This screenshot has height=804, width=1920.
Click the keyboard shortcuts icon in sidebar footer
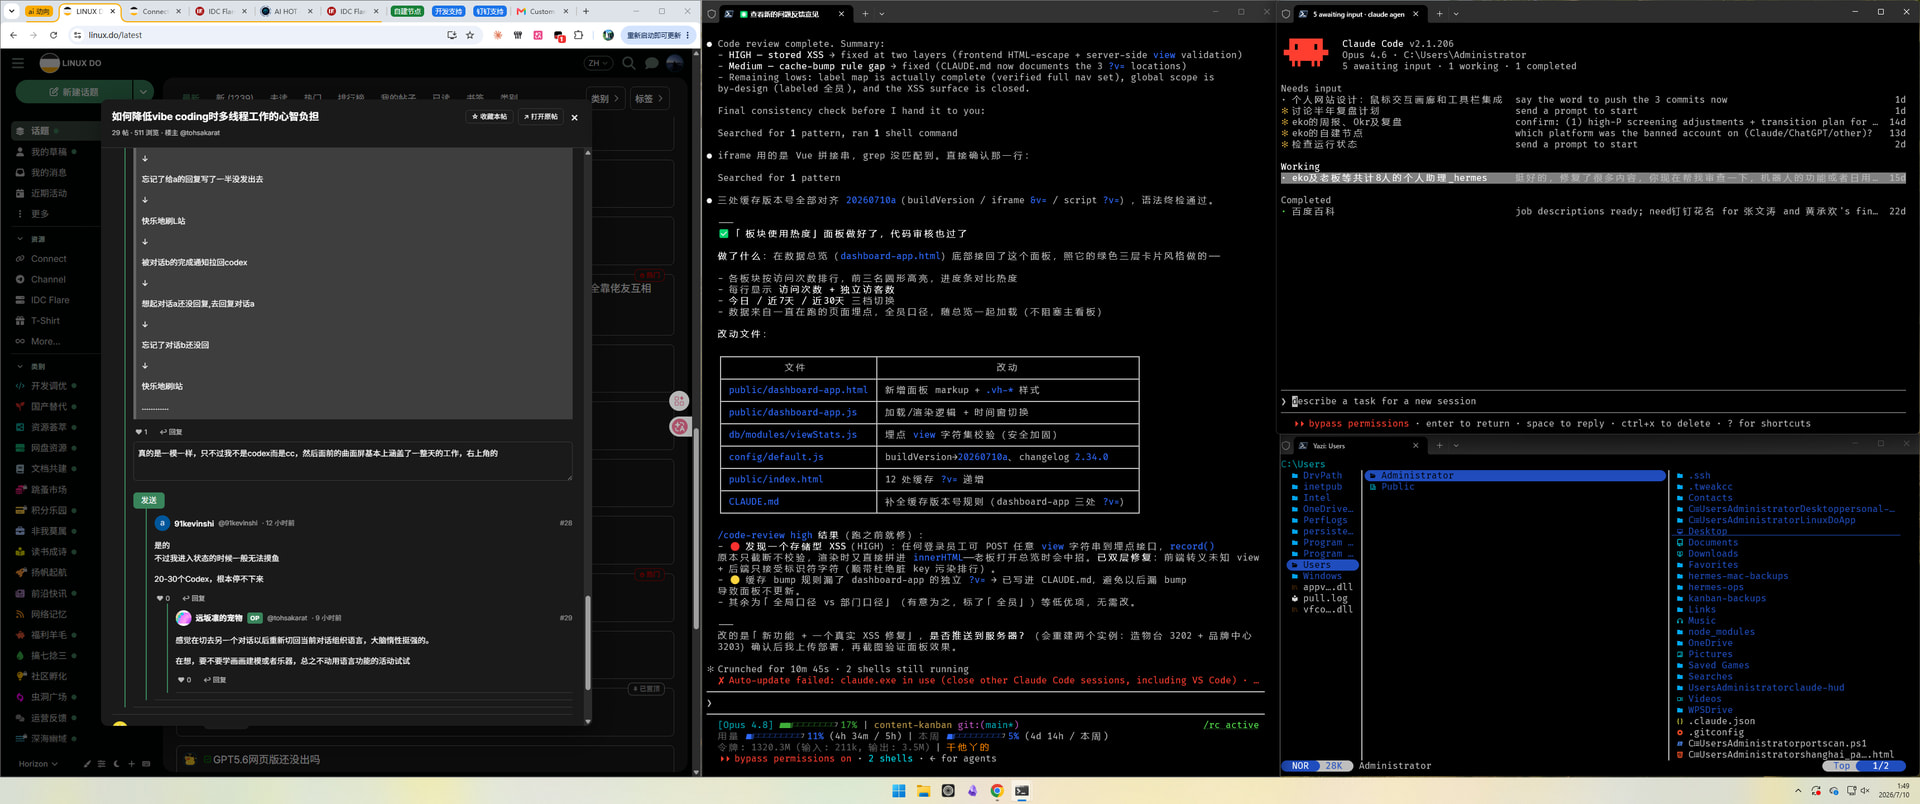coord(146,764)
